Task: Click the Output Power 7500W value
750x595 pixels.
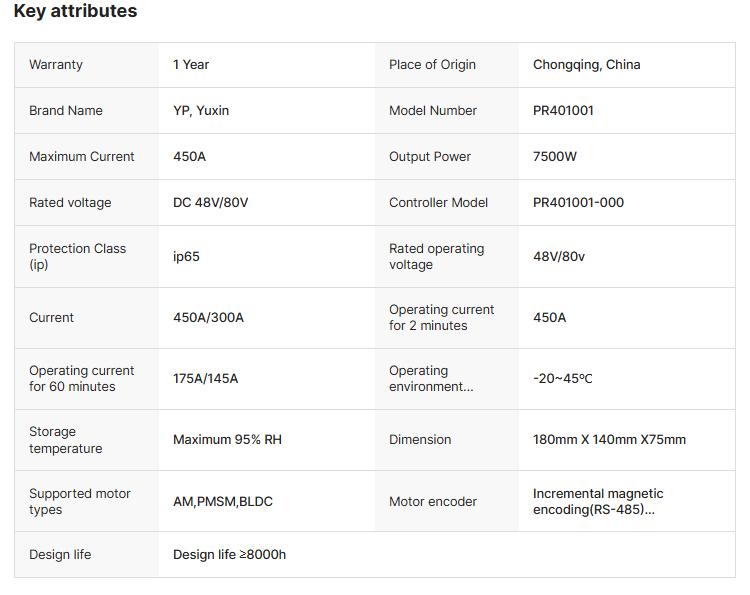Action: (x=555, y=156)
